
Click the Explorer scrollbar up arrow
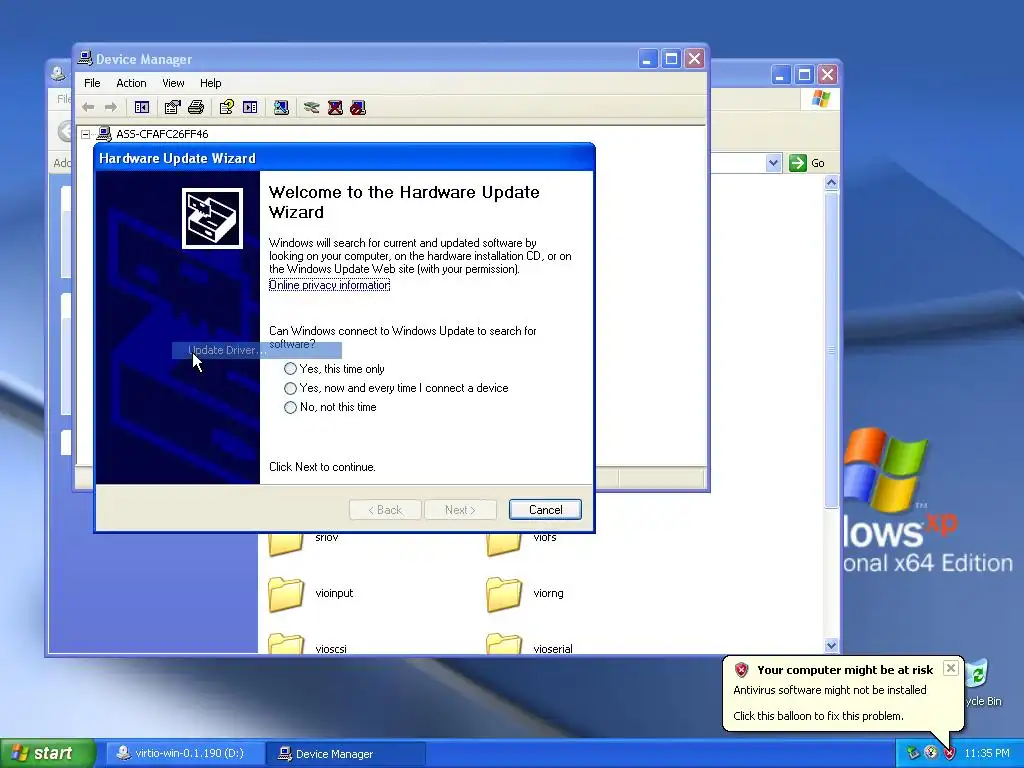pos(831,183)
